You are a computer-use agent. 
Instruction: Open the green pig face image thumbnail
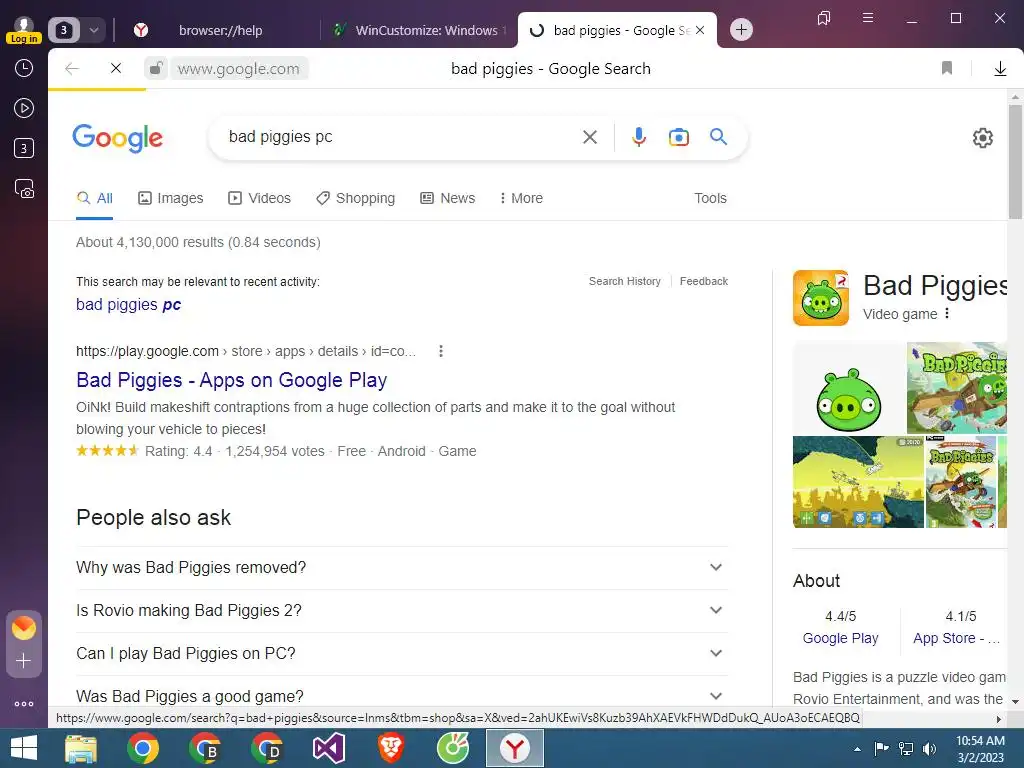point(848,388)
